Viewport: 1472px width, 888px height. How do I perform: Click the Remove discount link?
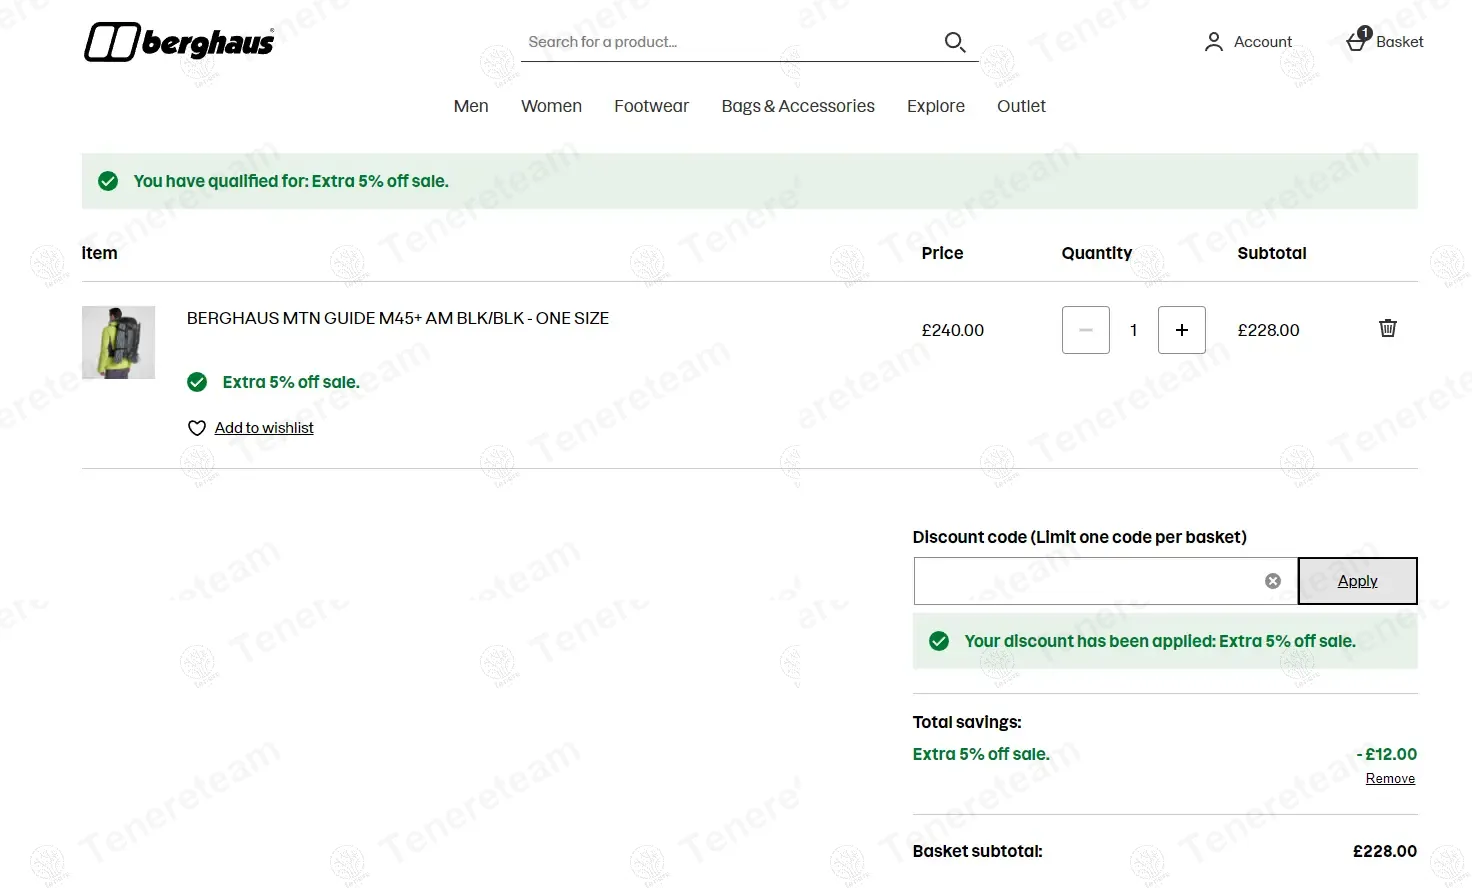point(1390,779)
